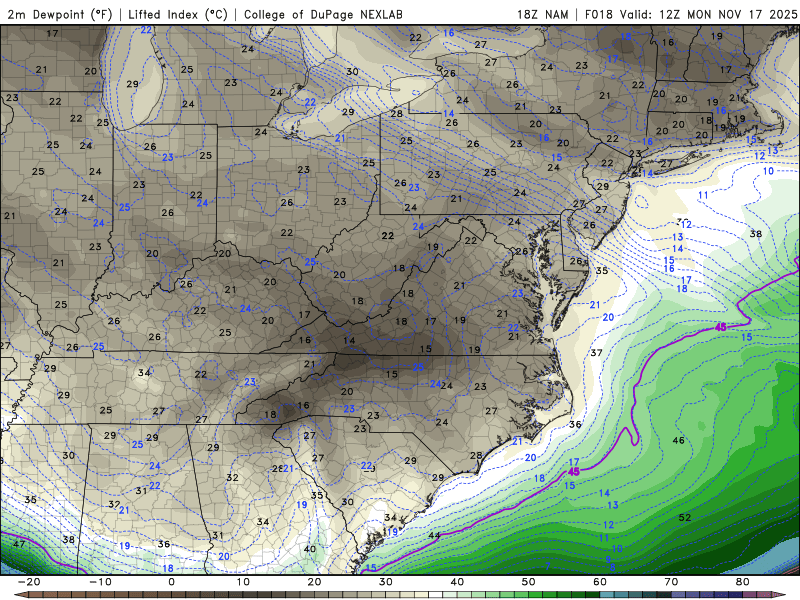
Task: Click the 50 label on the color scale
Action: 529,582
